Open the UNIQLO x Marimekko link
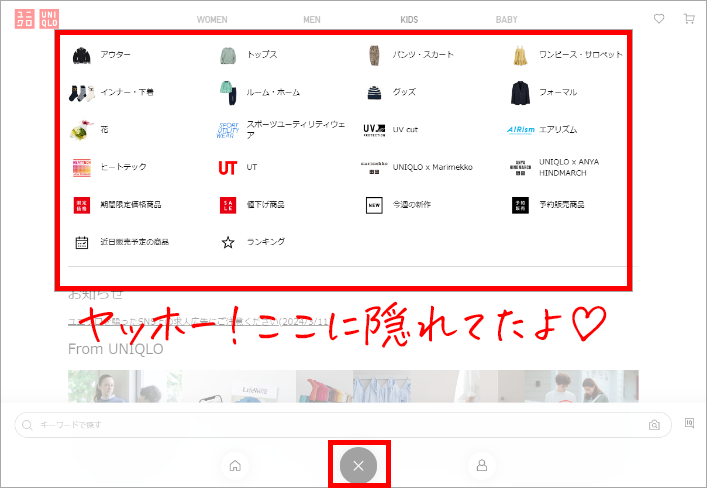 click(x=433, y=167)
